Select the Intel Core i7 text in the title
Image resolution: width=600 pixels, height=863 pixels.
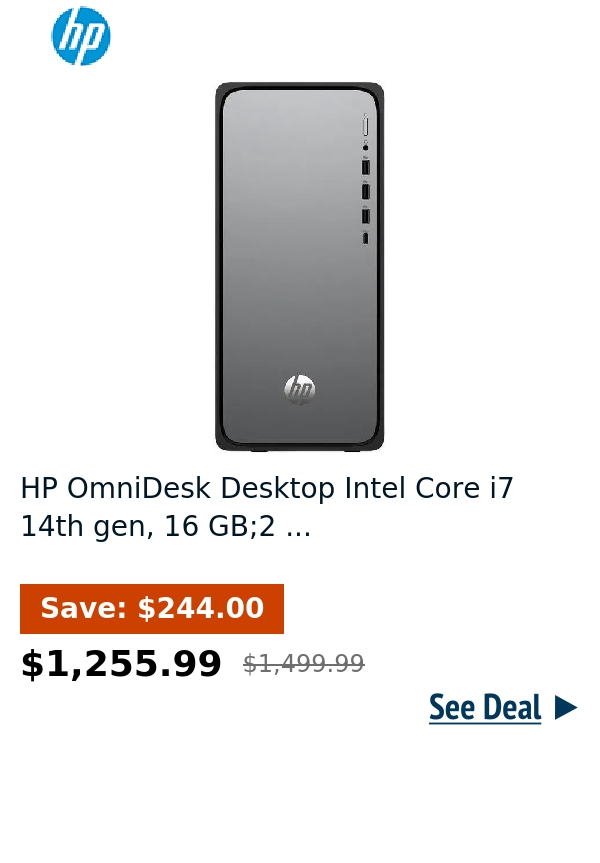pos(428,488)
